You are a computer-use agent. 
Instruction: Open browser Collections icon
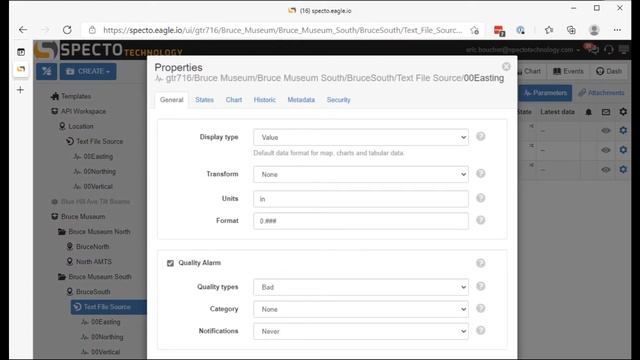(x=571, y=30)
